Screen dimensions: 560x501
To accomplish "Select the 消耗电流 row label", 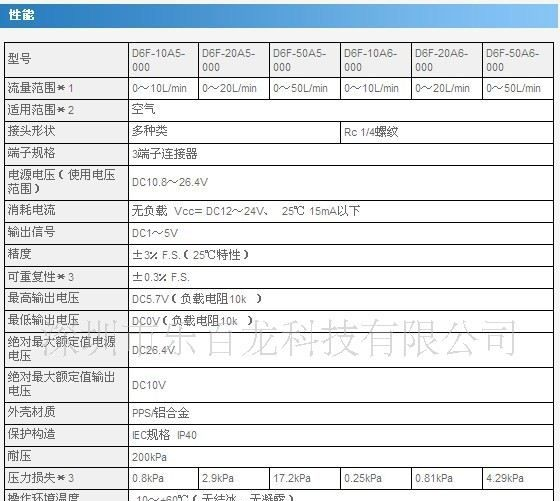I will 31,210.
